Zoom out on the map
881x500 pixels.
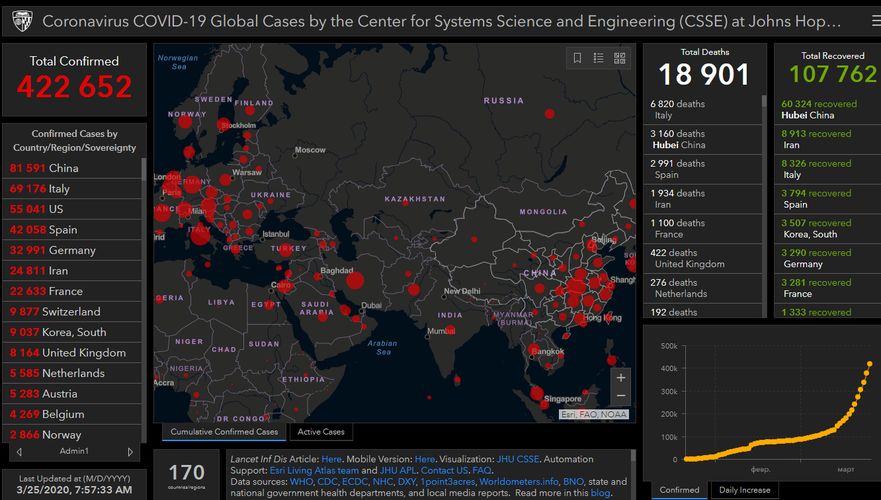click(x=622, y=396)
